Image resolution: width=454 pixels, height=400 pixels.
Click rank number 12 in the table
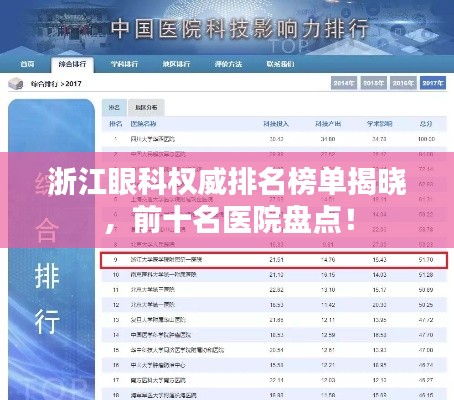(116, 305)
